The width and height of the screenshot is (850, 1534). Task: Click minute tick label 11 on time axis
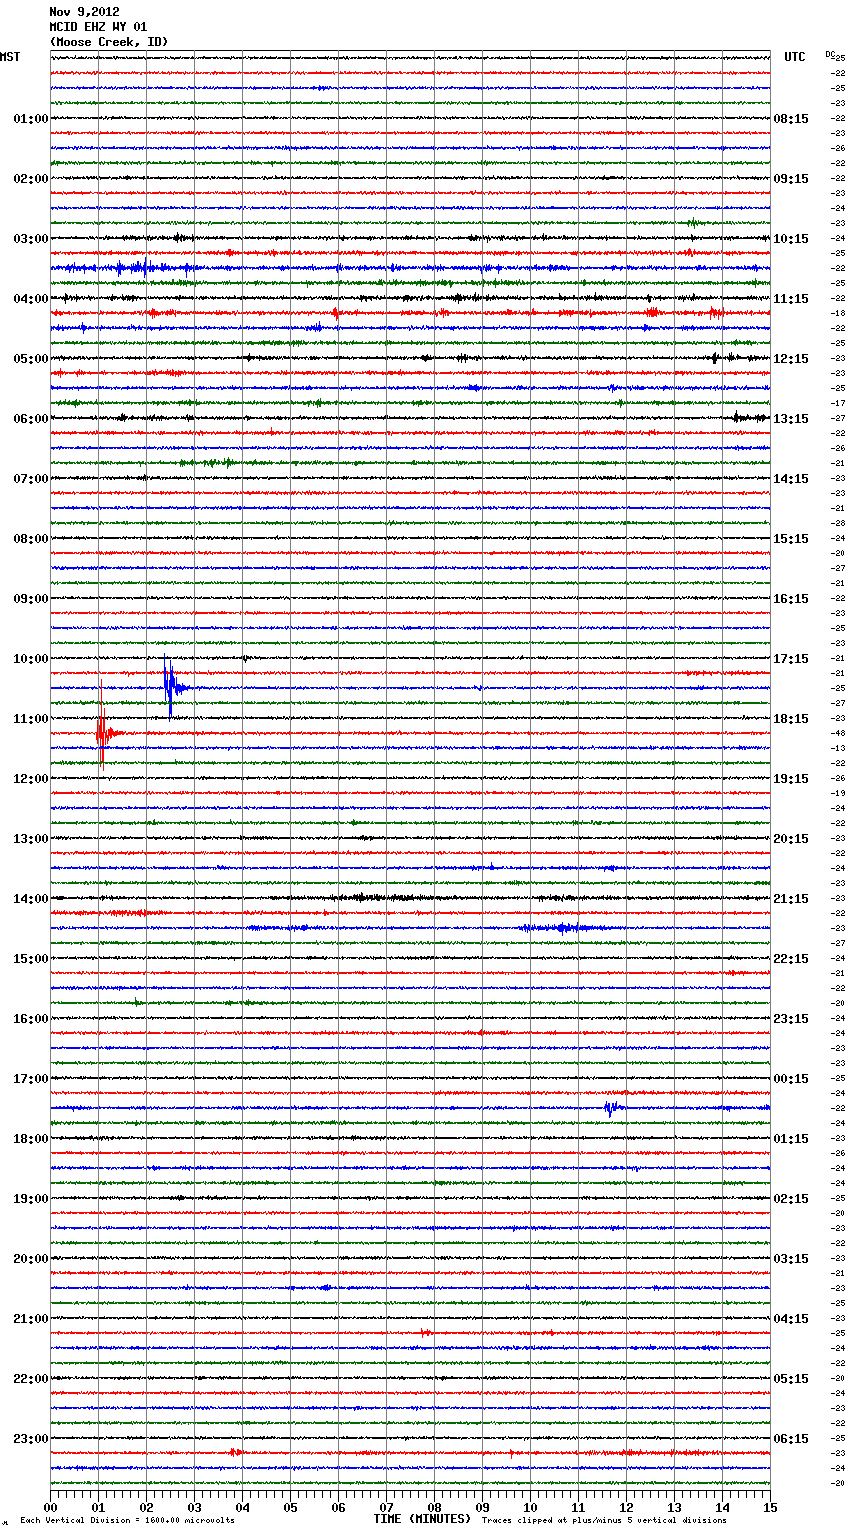click(578, 1507)
